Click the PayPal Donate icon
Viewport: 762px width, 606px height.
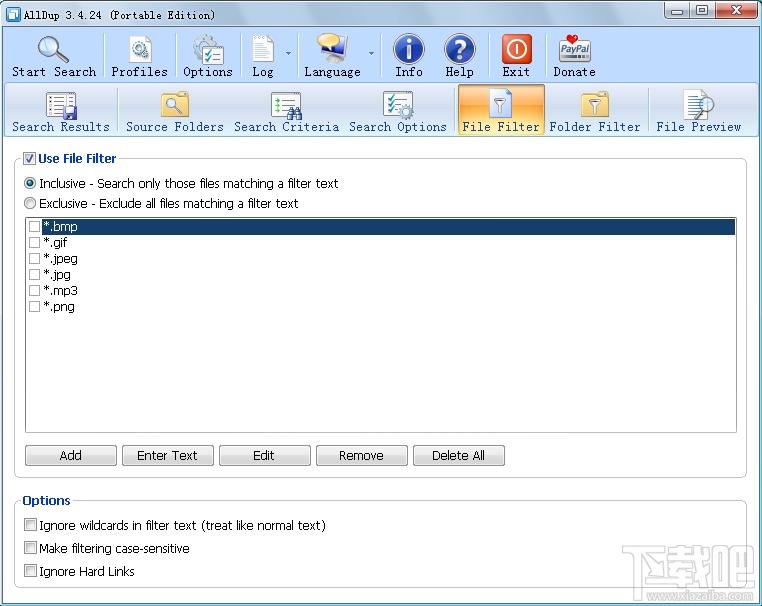[574, 49]
